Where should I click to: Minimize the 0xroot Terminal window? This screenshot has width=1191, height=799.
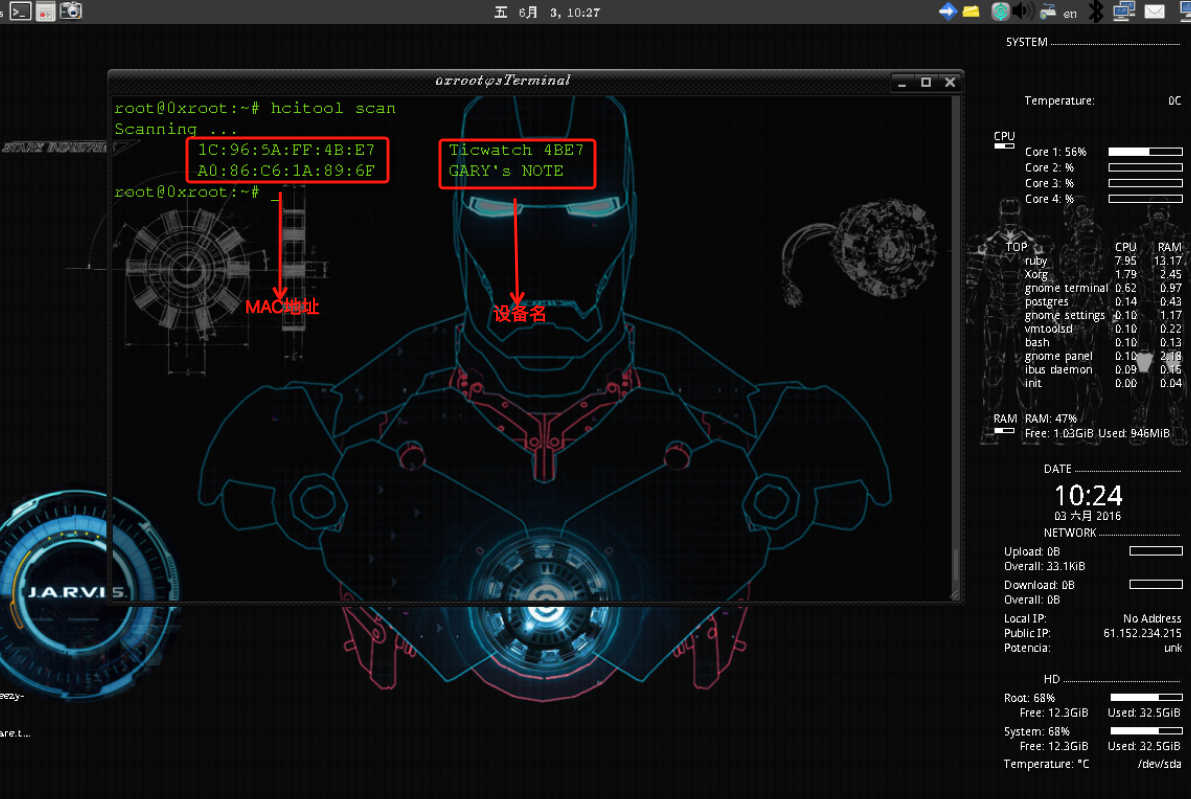[x=902, y=82]
